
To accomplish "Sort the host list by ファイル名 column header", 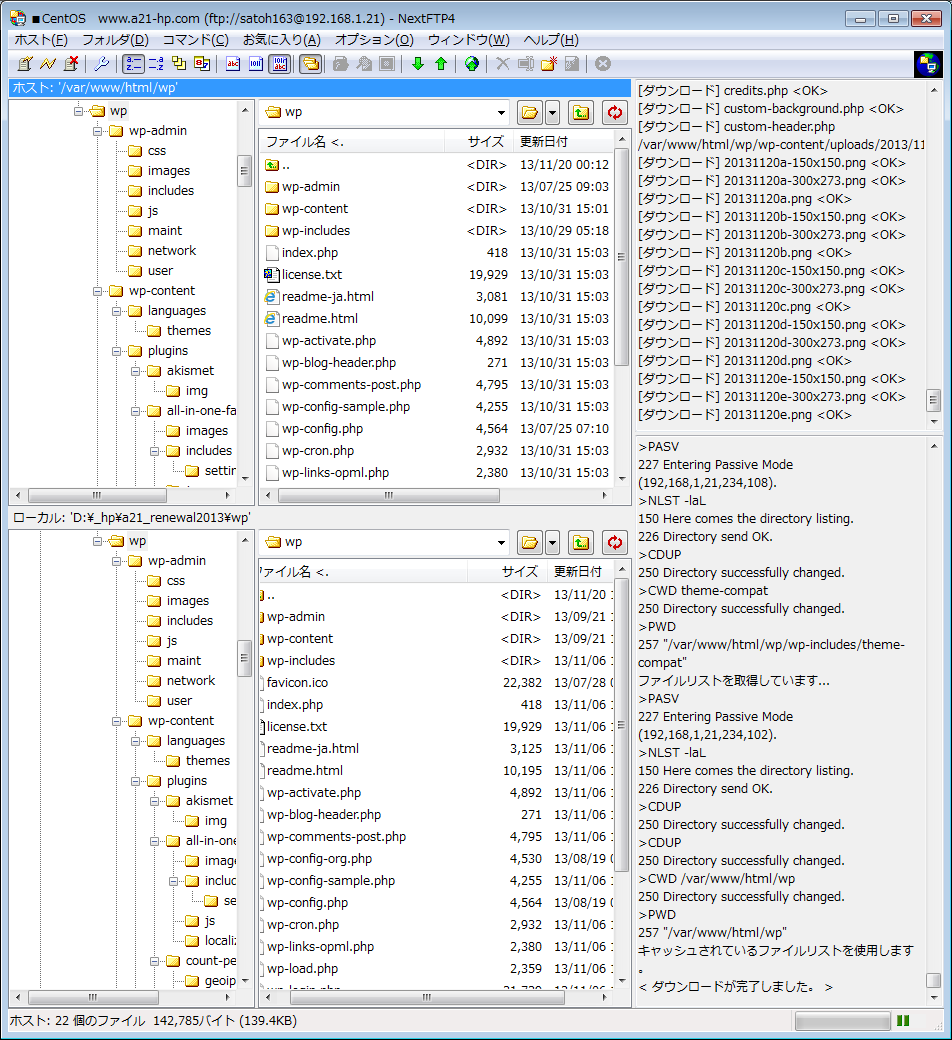I will (x=352, y=141).
